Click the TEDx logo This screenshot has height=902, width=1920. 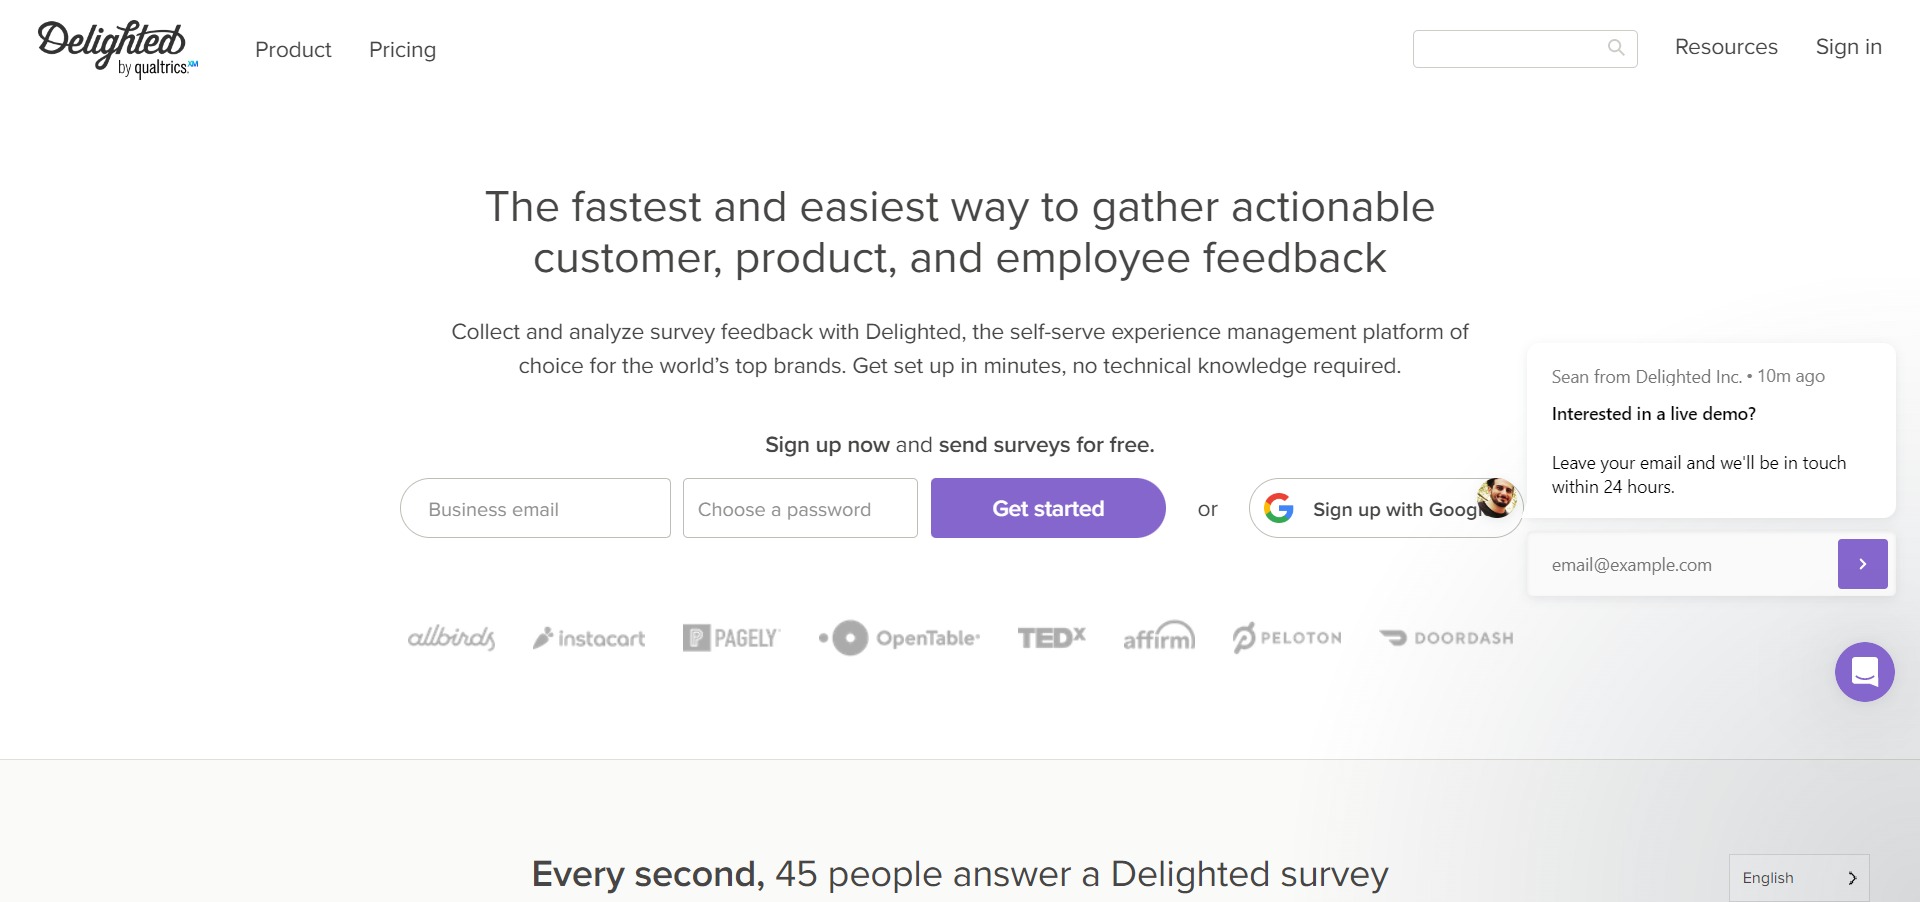1051,637
